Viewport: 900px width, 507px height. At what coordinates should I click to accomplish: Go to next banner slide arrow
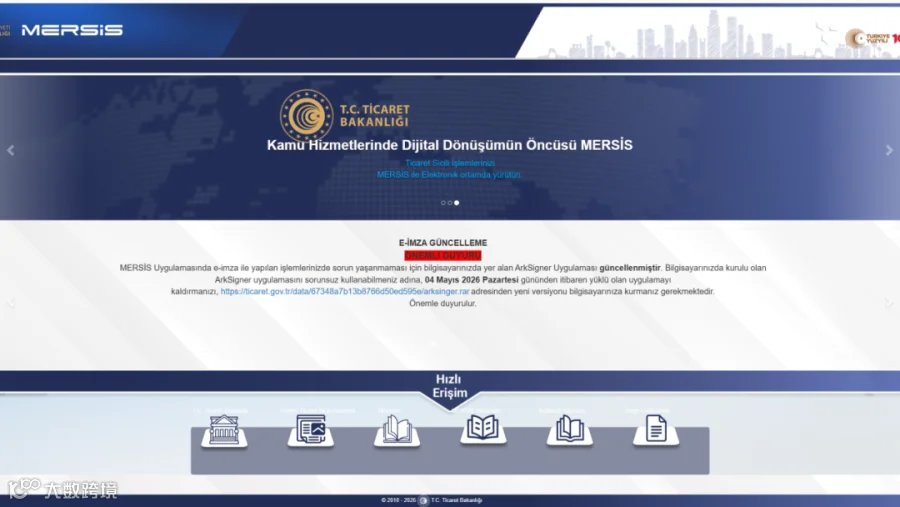tap(889, 150)
